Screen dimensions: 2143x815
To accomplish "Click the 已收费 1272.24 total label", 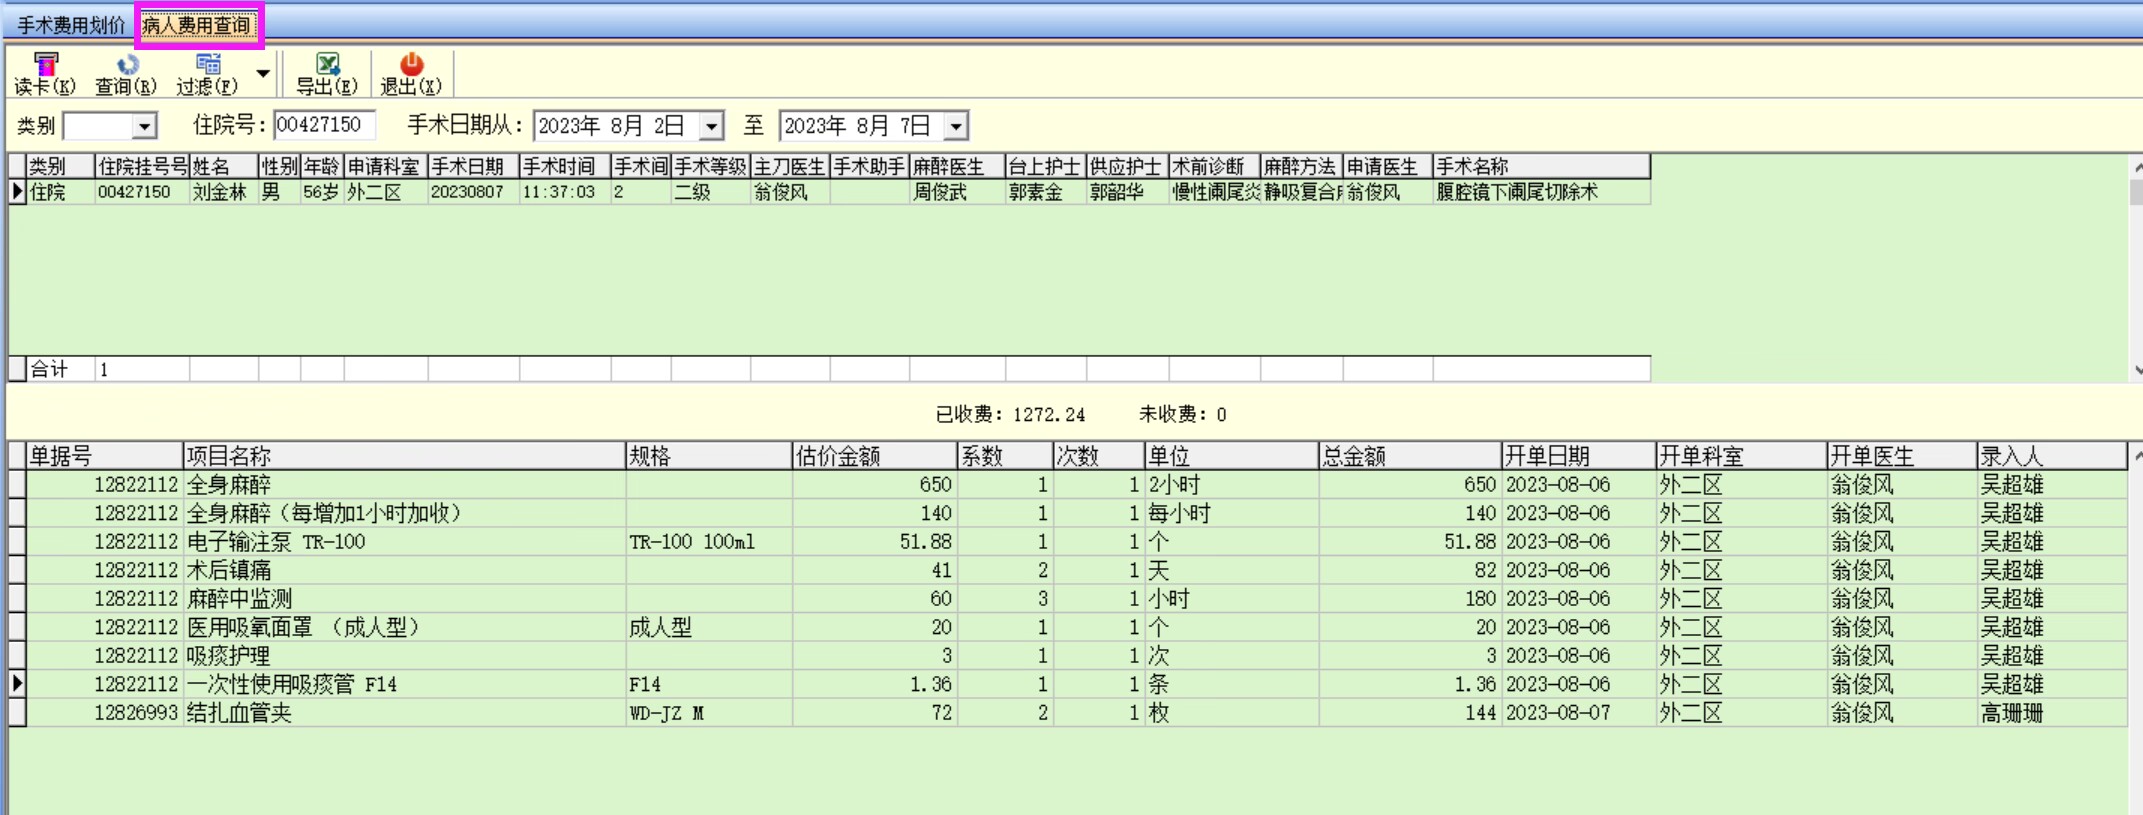I will pos(1010,414).
